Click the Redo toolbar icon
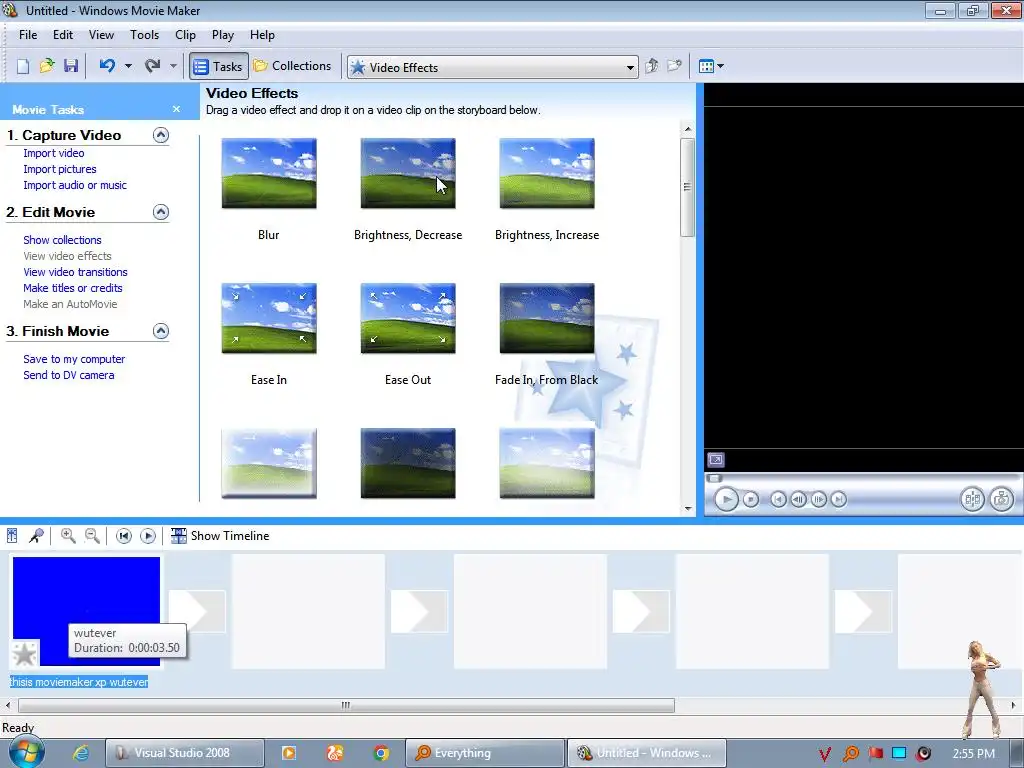The height and width of the screenshot is (768, 1024). click(153, 65)
